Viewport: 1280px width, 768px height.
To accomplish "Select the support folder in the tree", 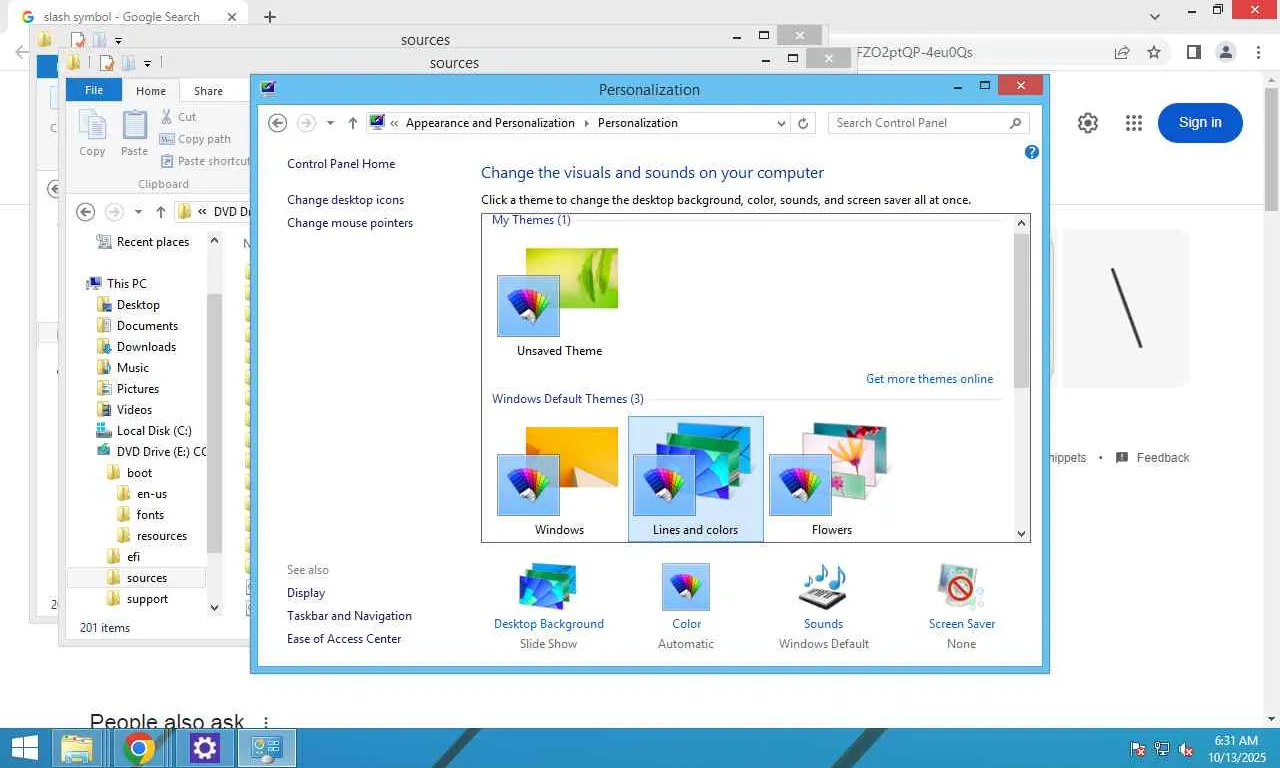I will [147, 599].
